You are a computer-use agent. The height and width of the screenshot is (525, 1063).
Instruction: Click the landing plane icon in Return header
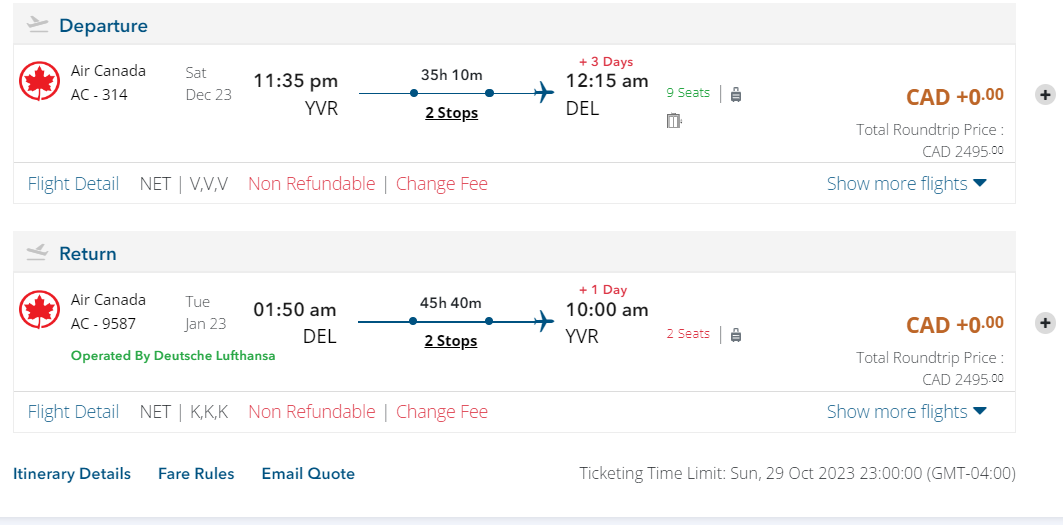(37, 252)
